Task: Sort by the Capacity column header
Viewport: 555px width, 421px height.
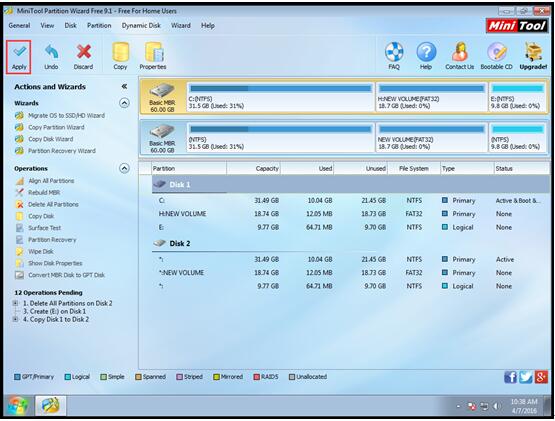Action: click(253, 169)
